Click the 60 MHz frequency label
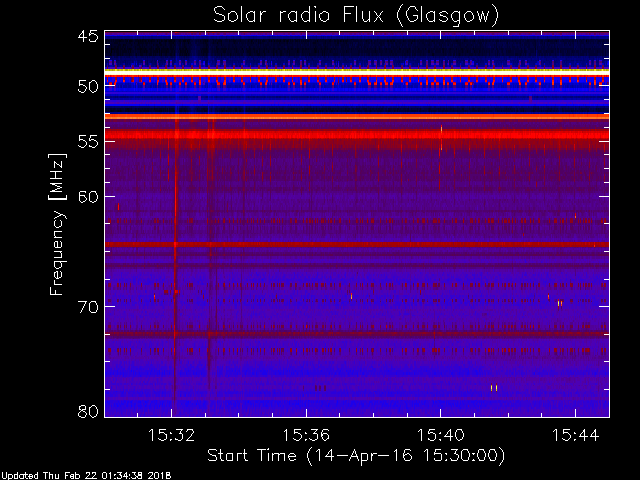 click(88, 197)
